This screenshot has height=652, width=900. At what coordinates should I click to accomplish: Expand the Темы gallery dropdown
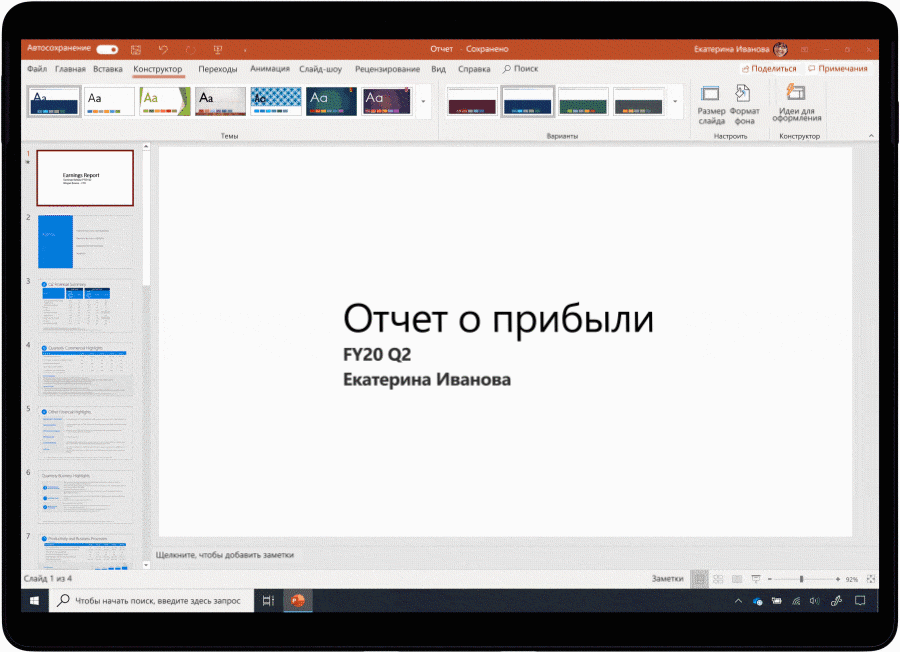click(x=424, y=101)
